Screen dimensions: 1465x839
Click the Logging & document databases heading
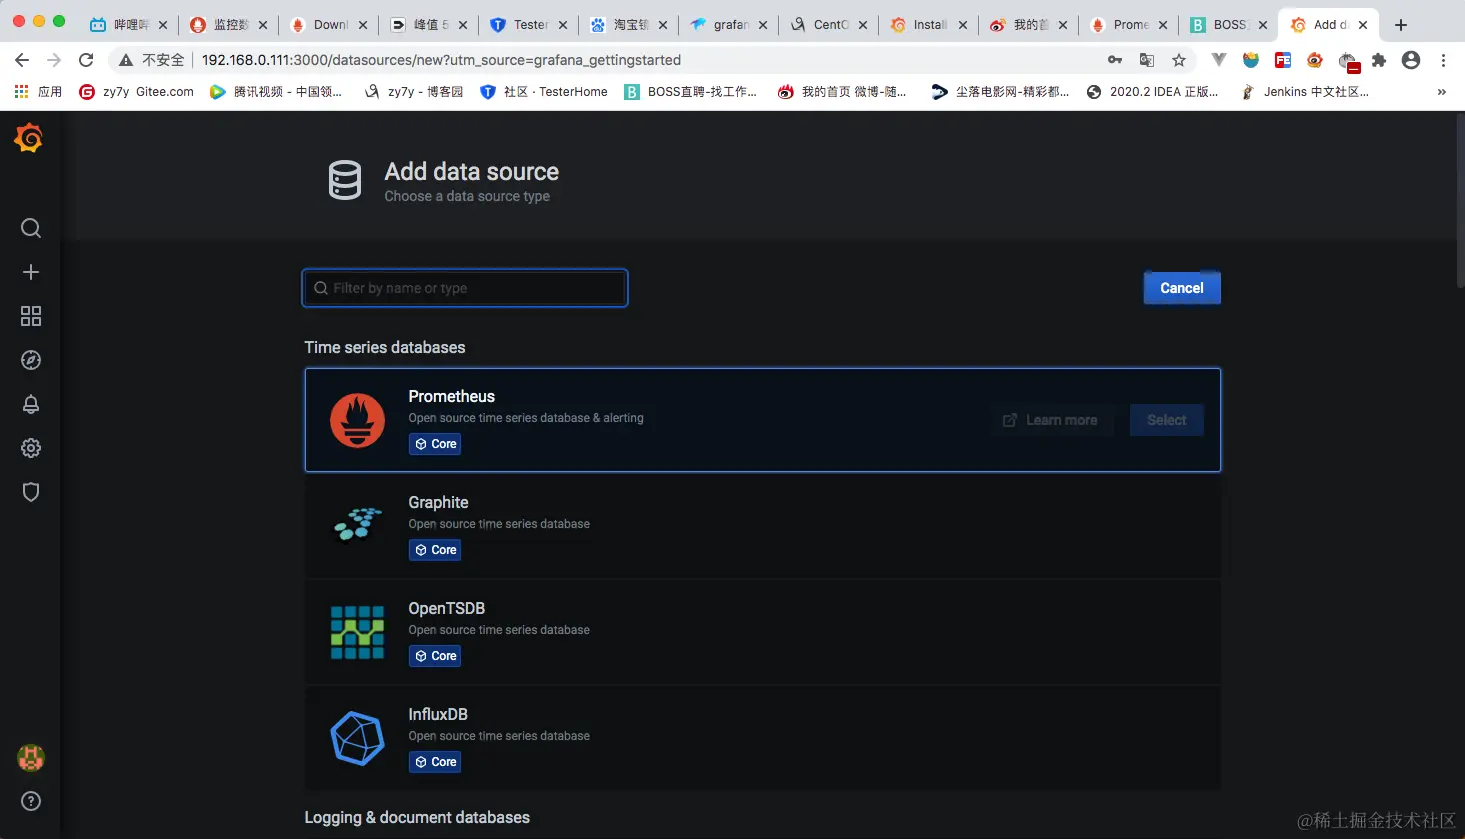click(x=417, y=817)
